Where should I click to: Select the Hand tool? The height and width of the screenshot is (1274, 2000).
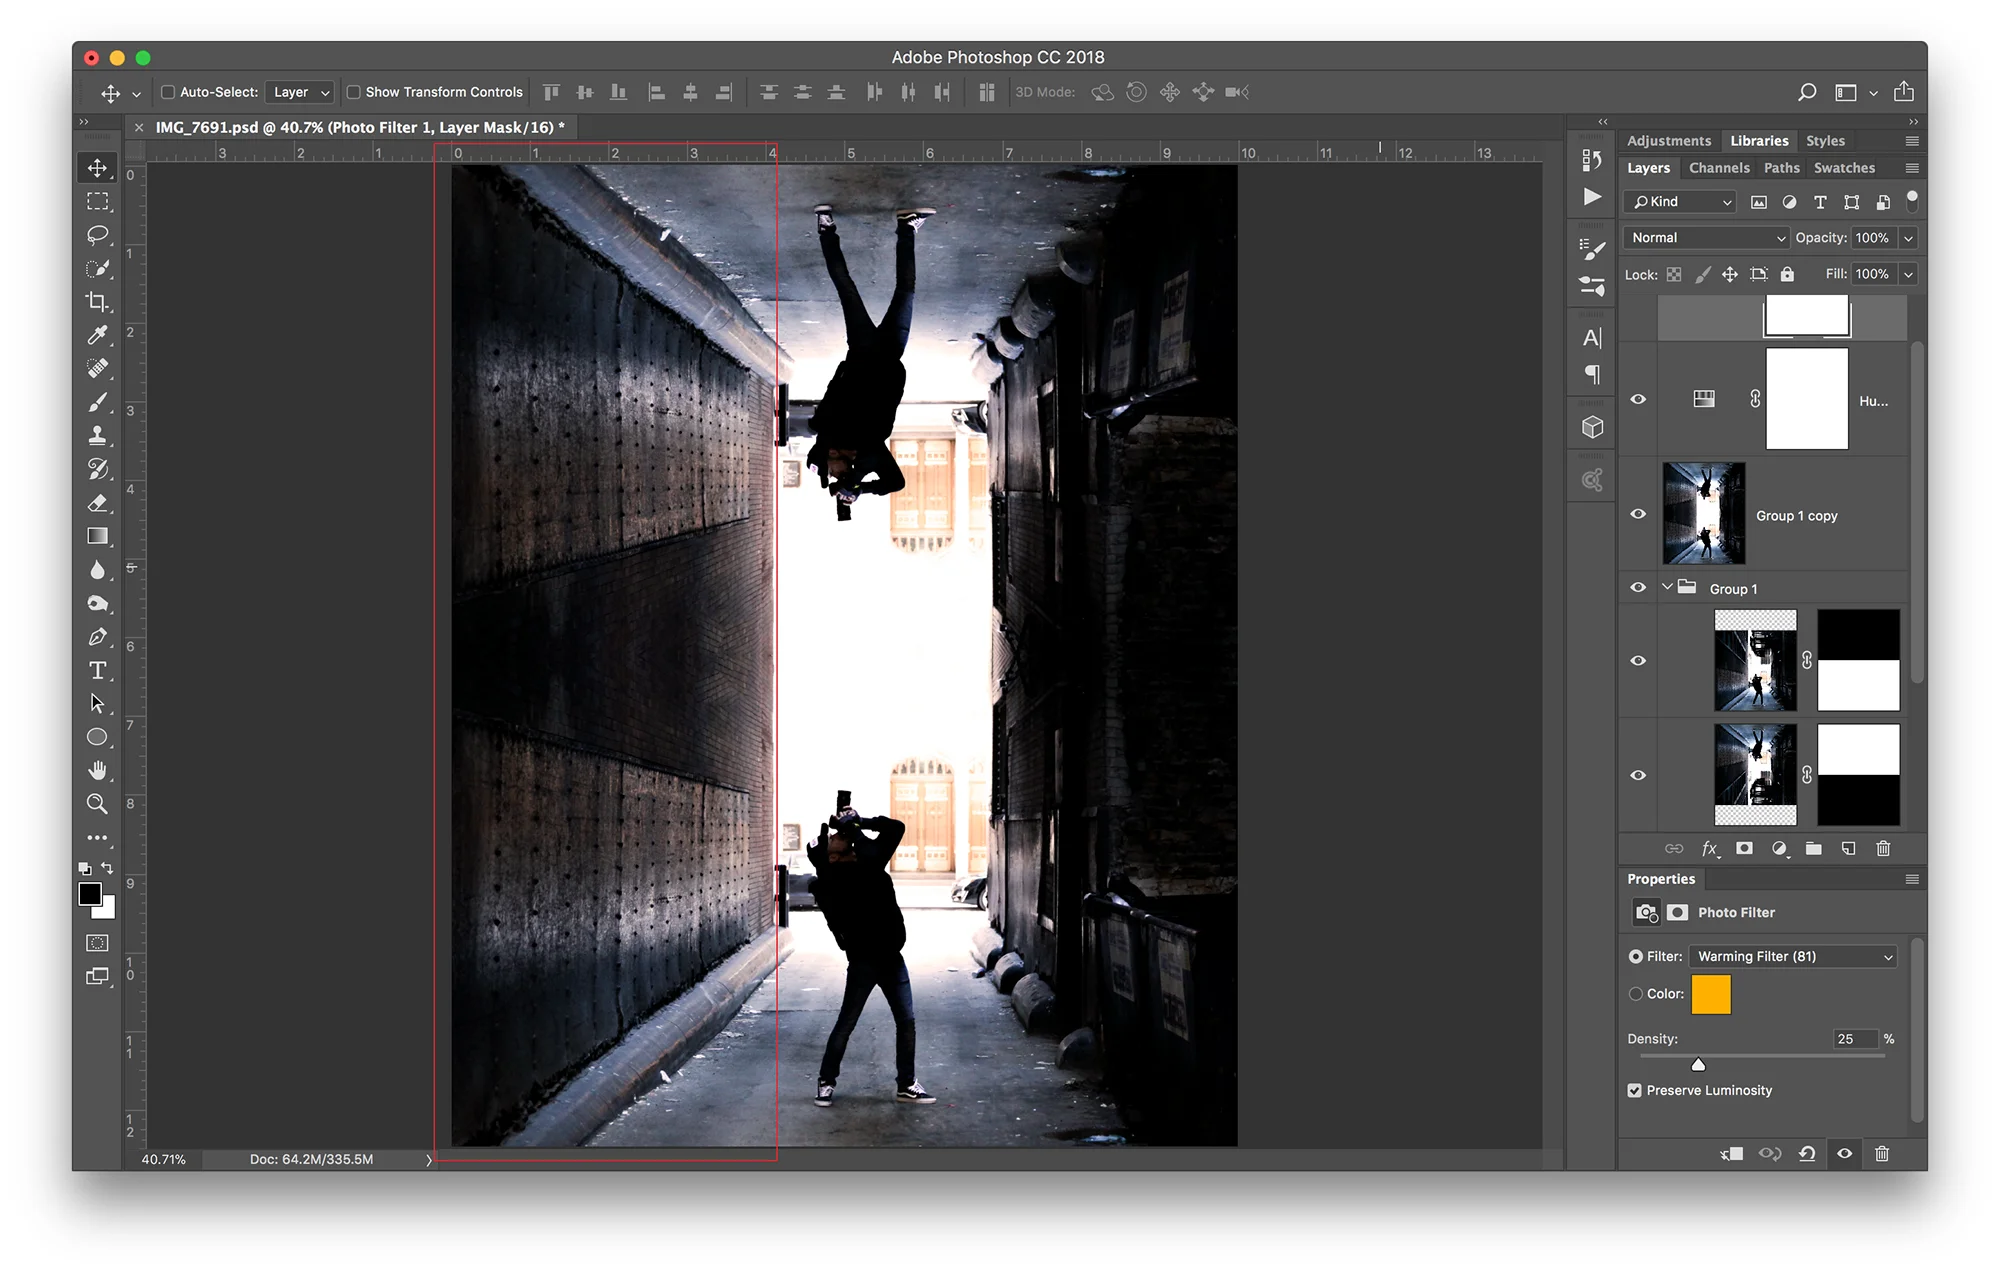pos(97,770)
